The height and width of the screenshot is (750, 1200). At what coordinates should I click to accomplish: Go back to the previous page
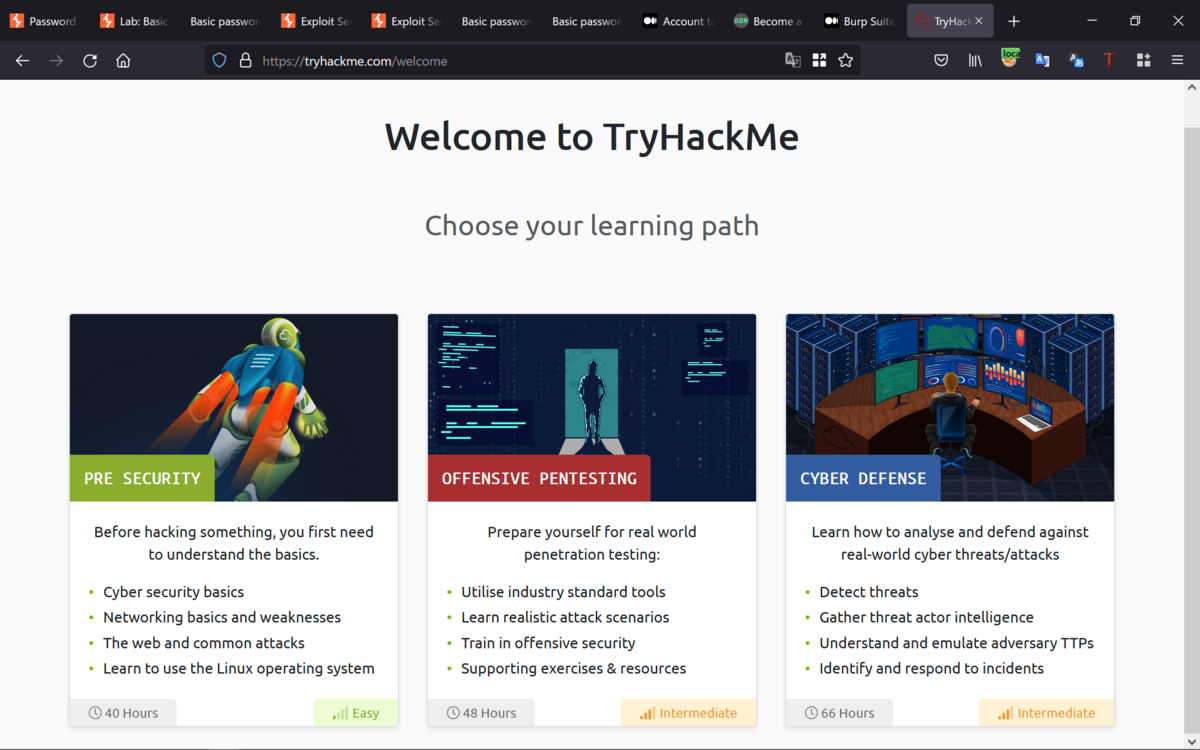(x=22, y=61)
